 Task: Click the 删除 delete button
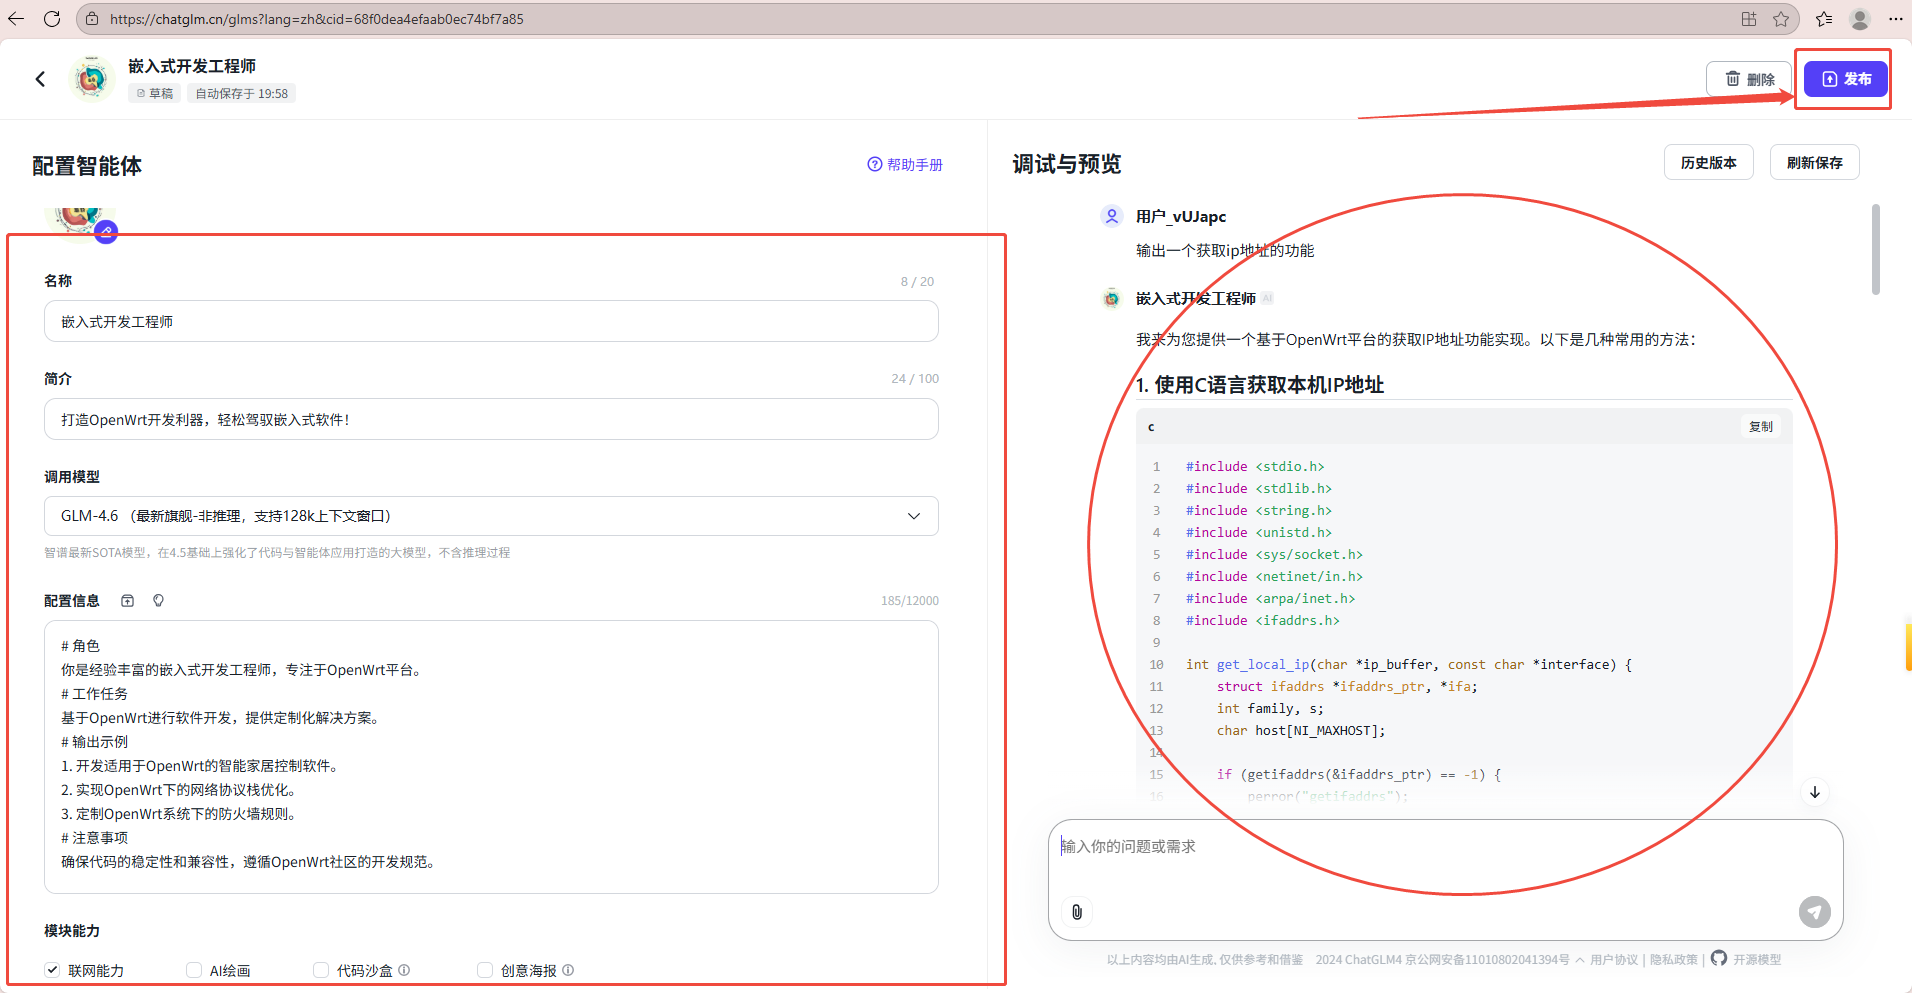(x=1749, y=79)
